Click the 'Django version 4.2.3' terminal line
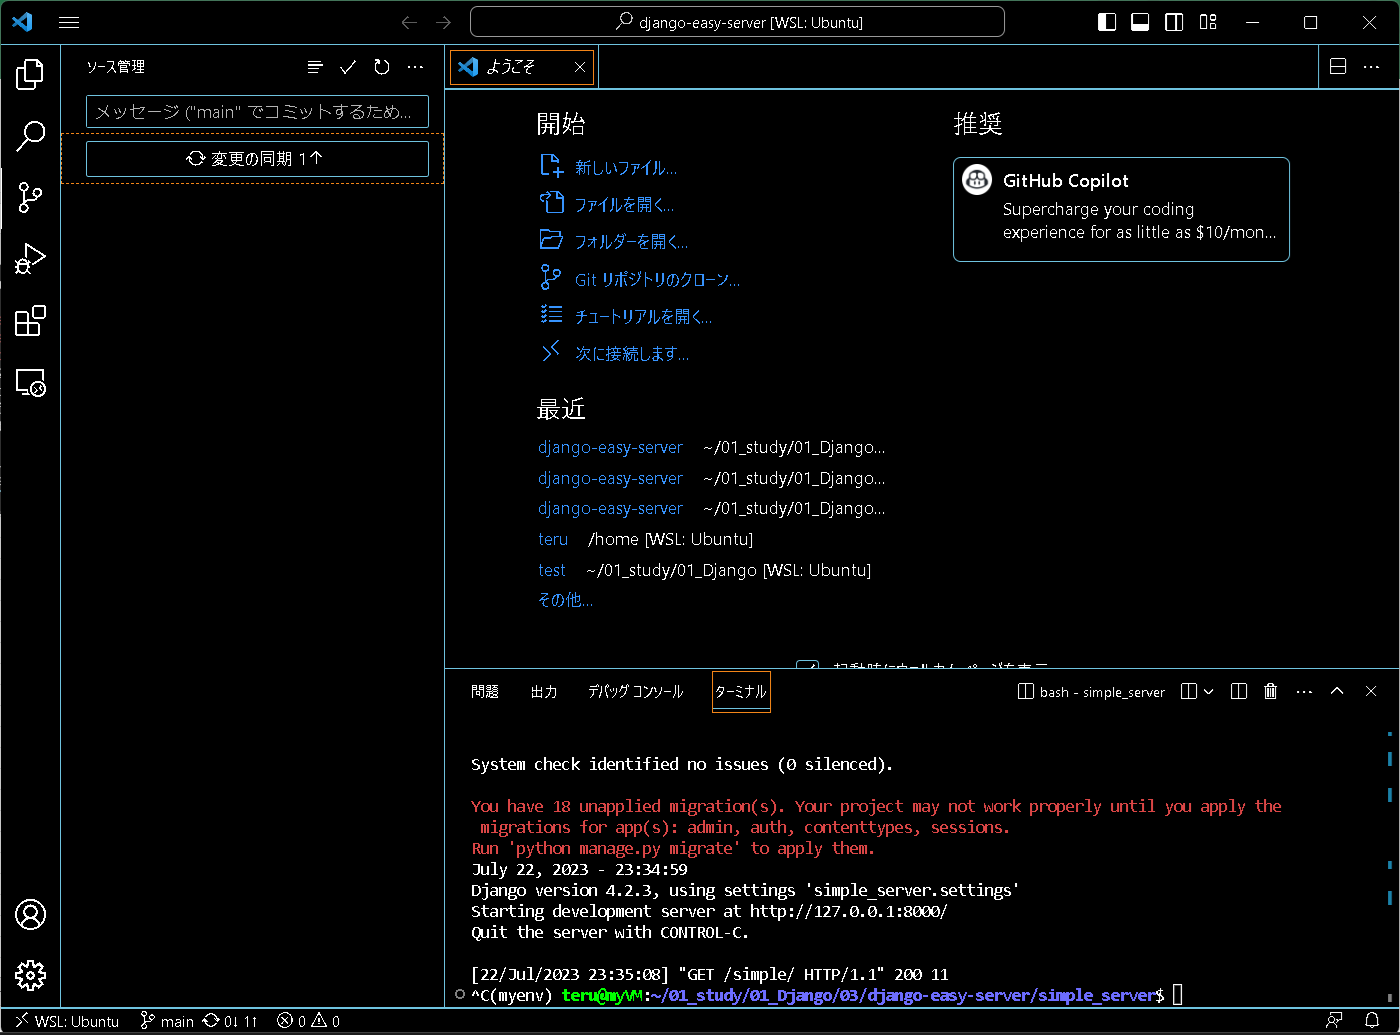 pyautogui.click(x=745, y=890)
